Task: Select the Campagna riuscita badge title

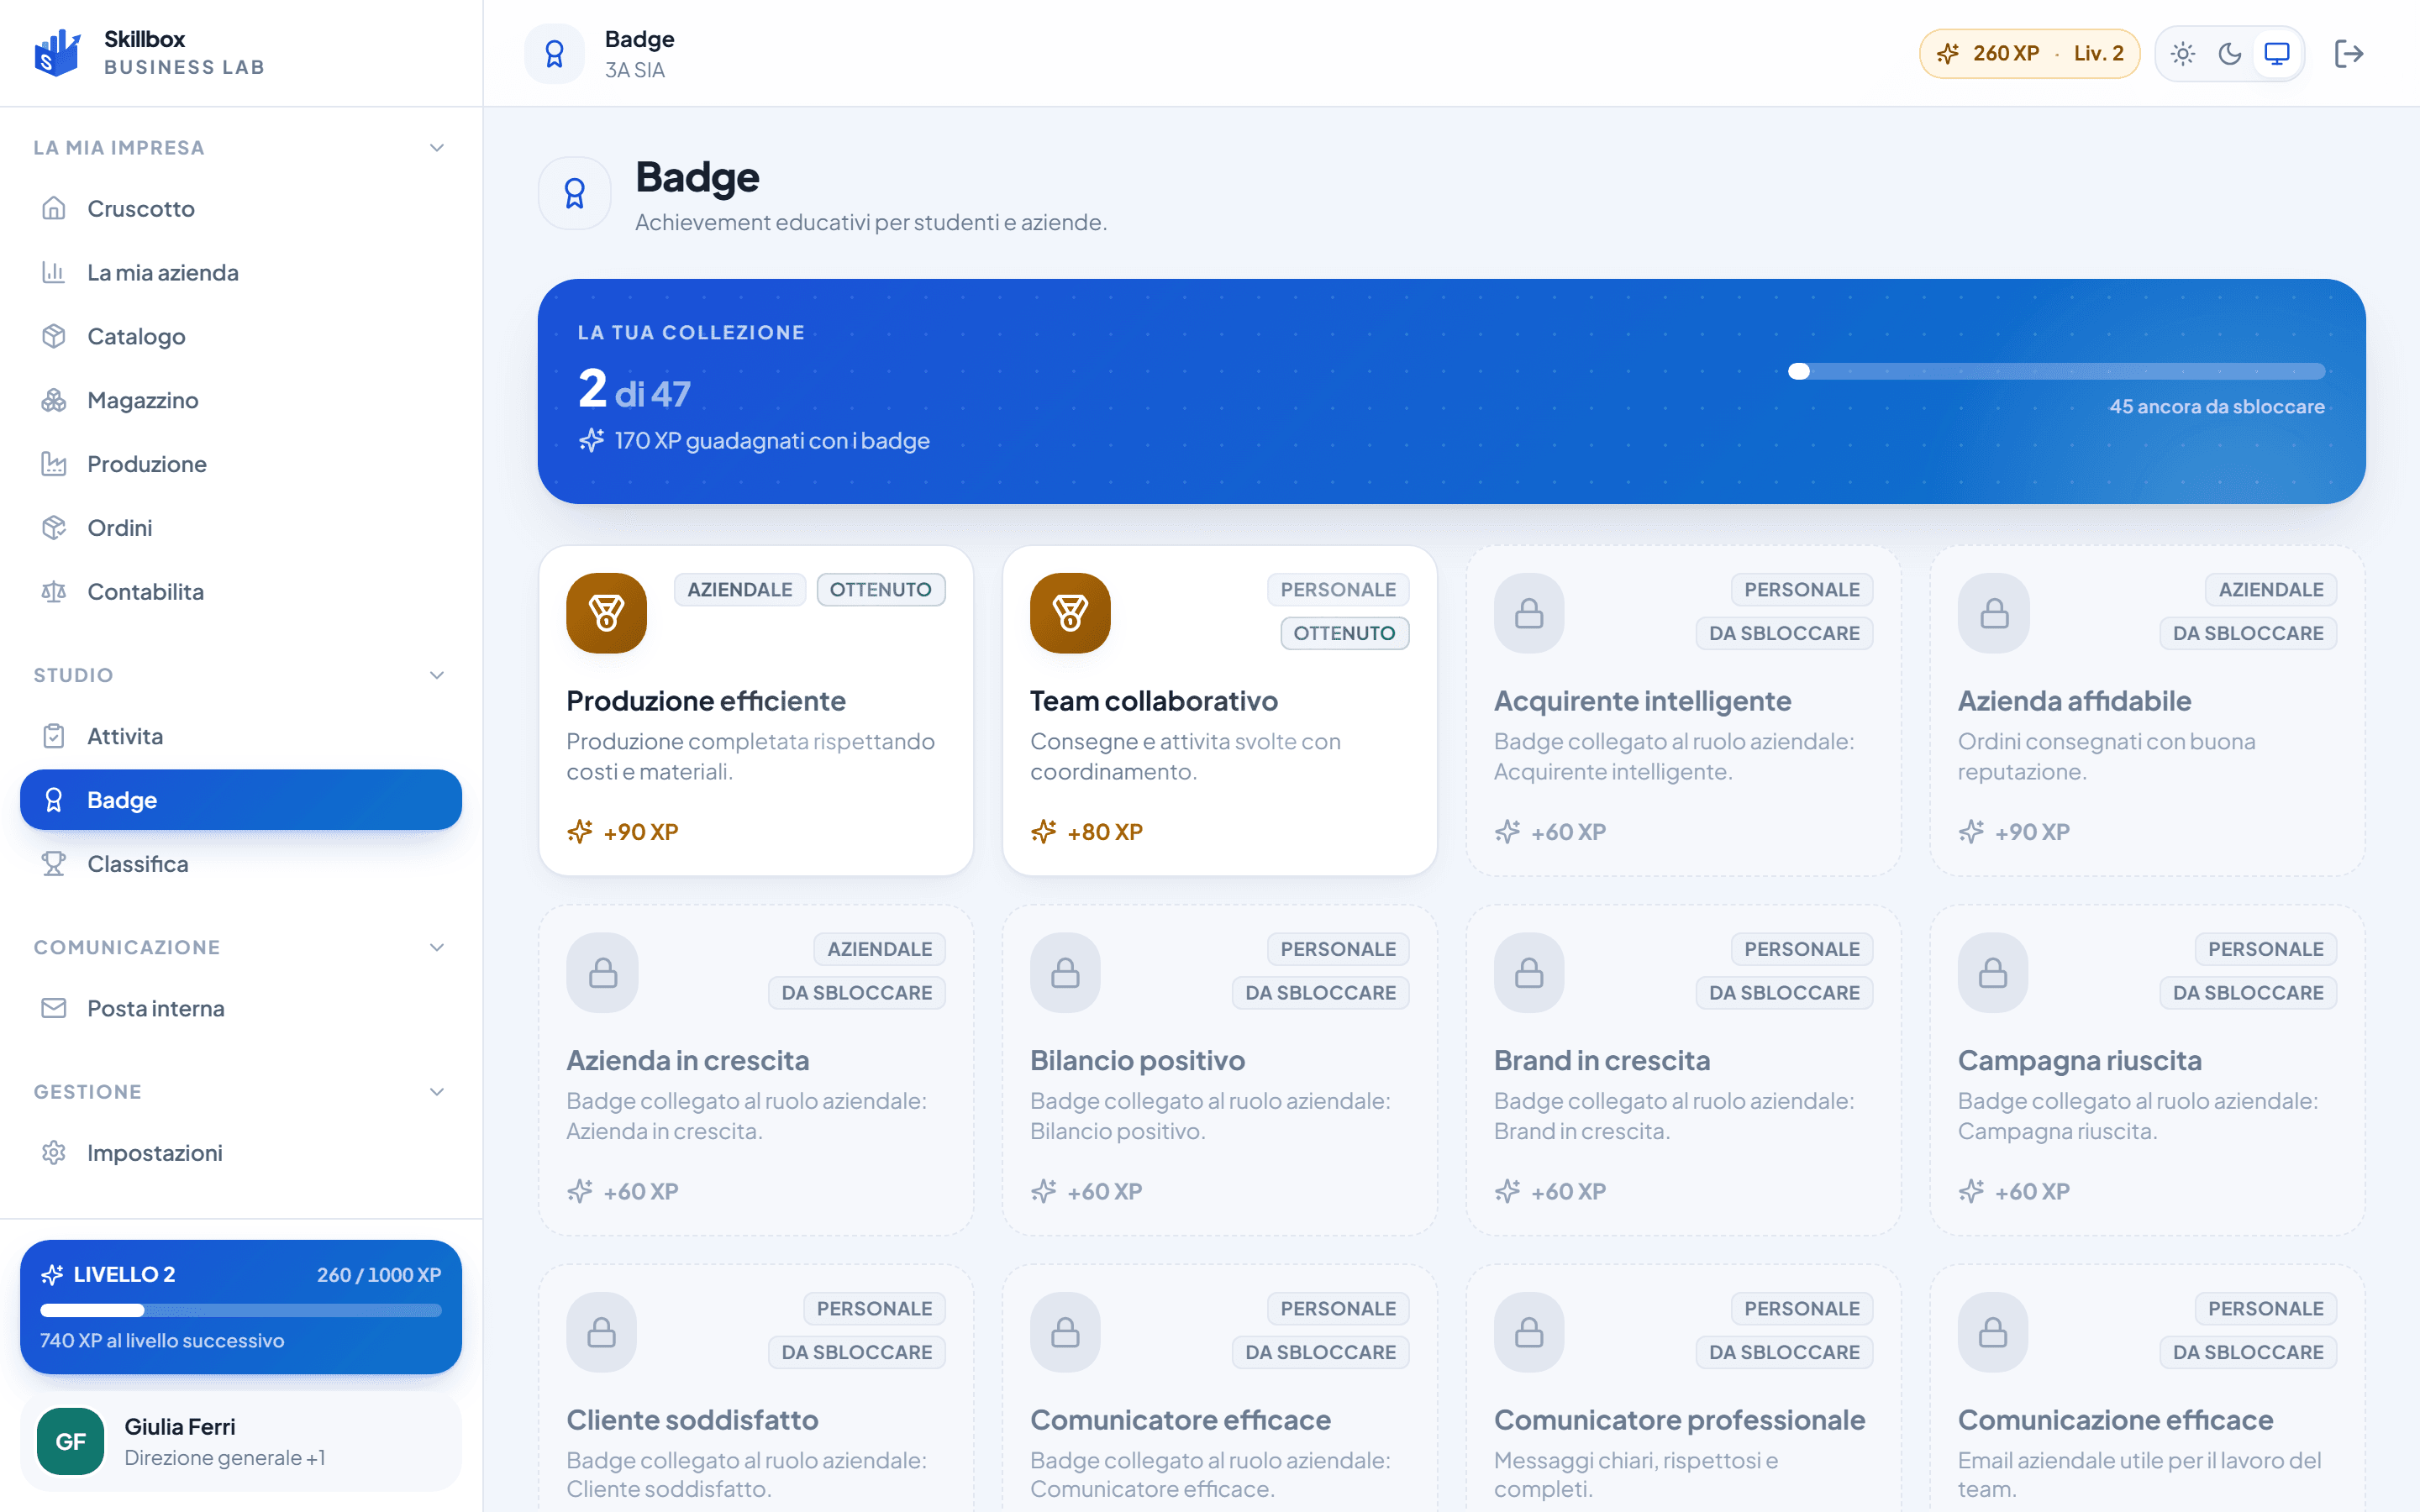Action: (2080, 1060)
